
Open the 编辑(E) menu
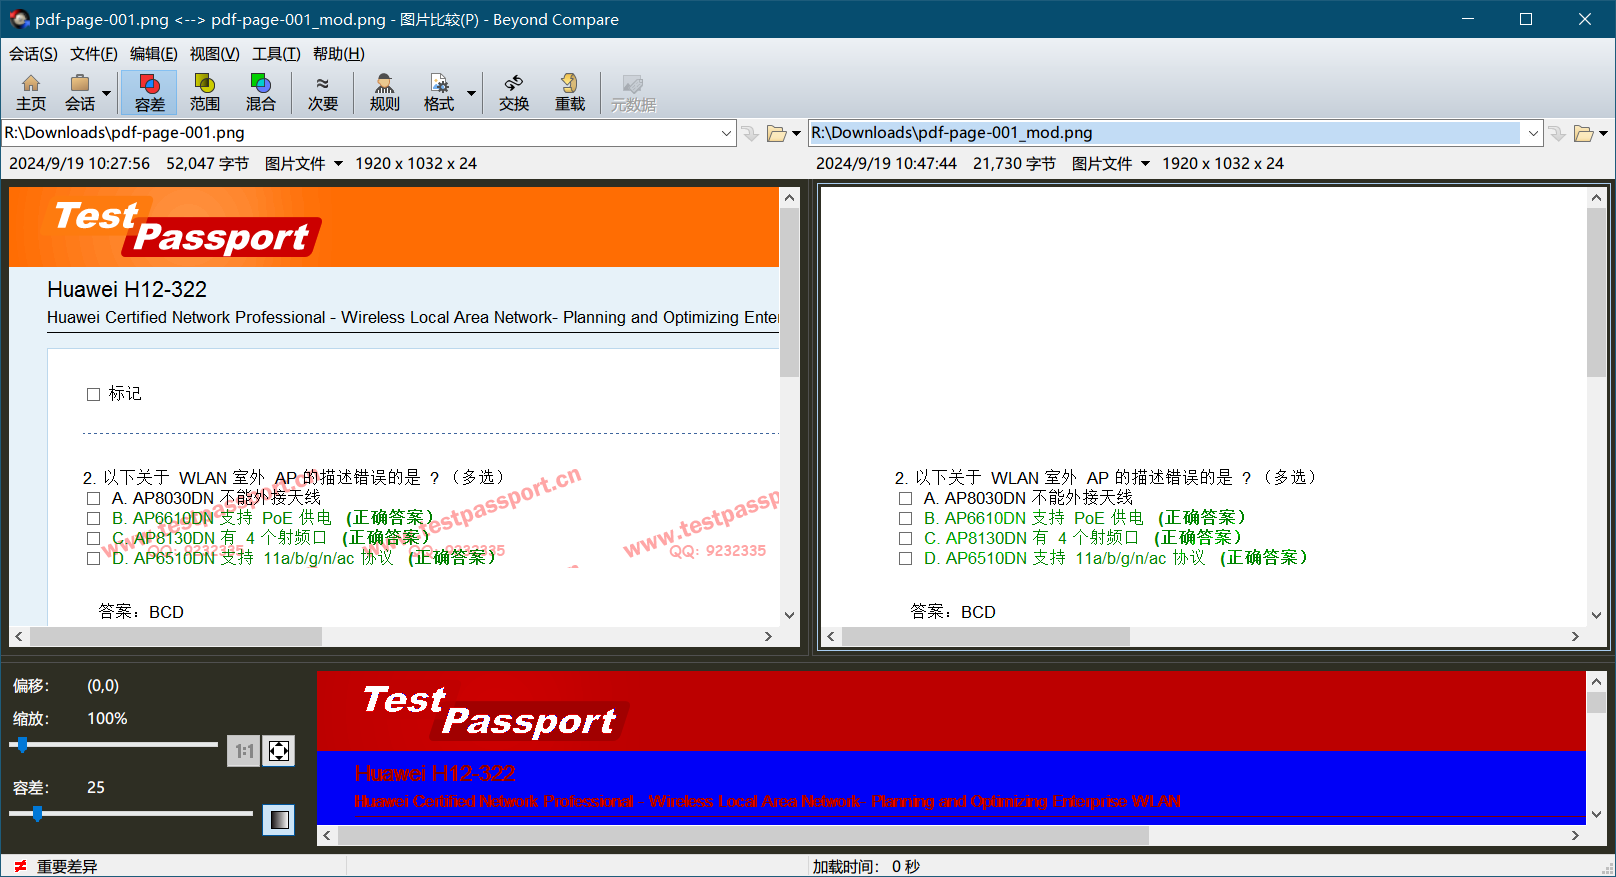[x=153, y=54]
